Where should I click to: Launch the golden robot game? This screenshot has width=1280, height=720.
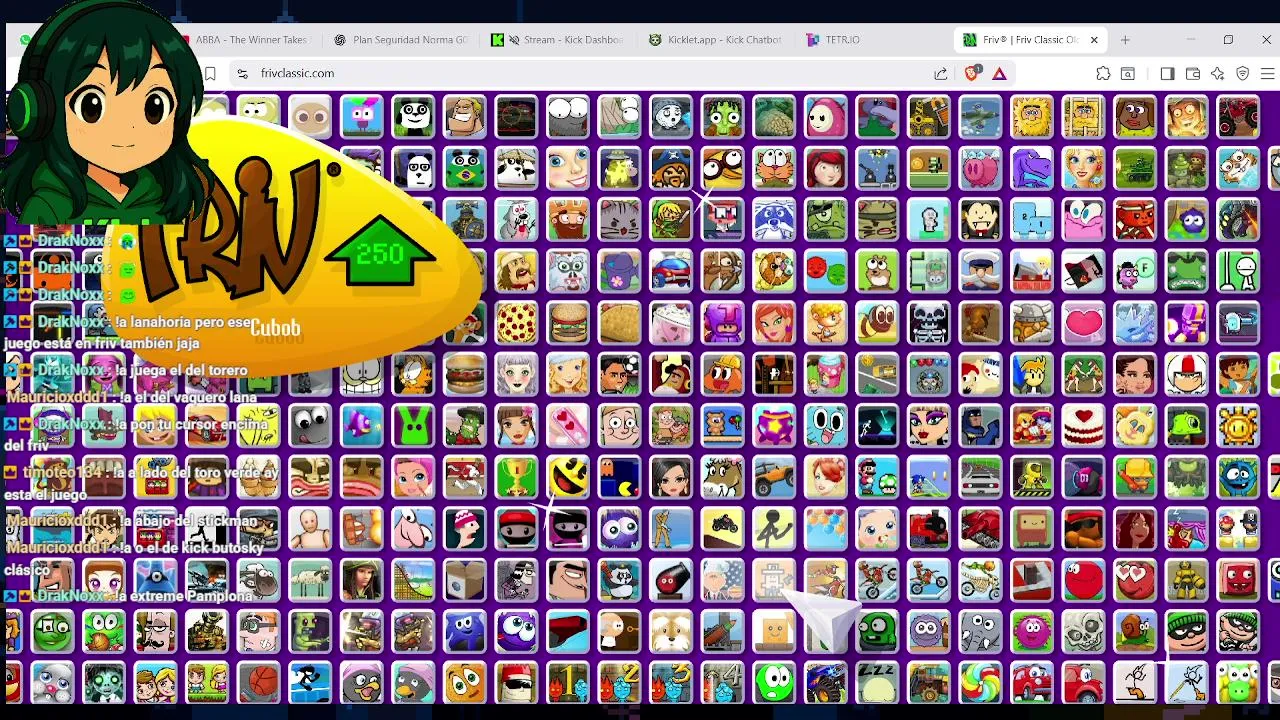(x=1186, y=580)
